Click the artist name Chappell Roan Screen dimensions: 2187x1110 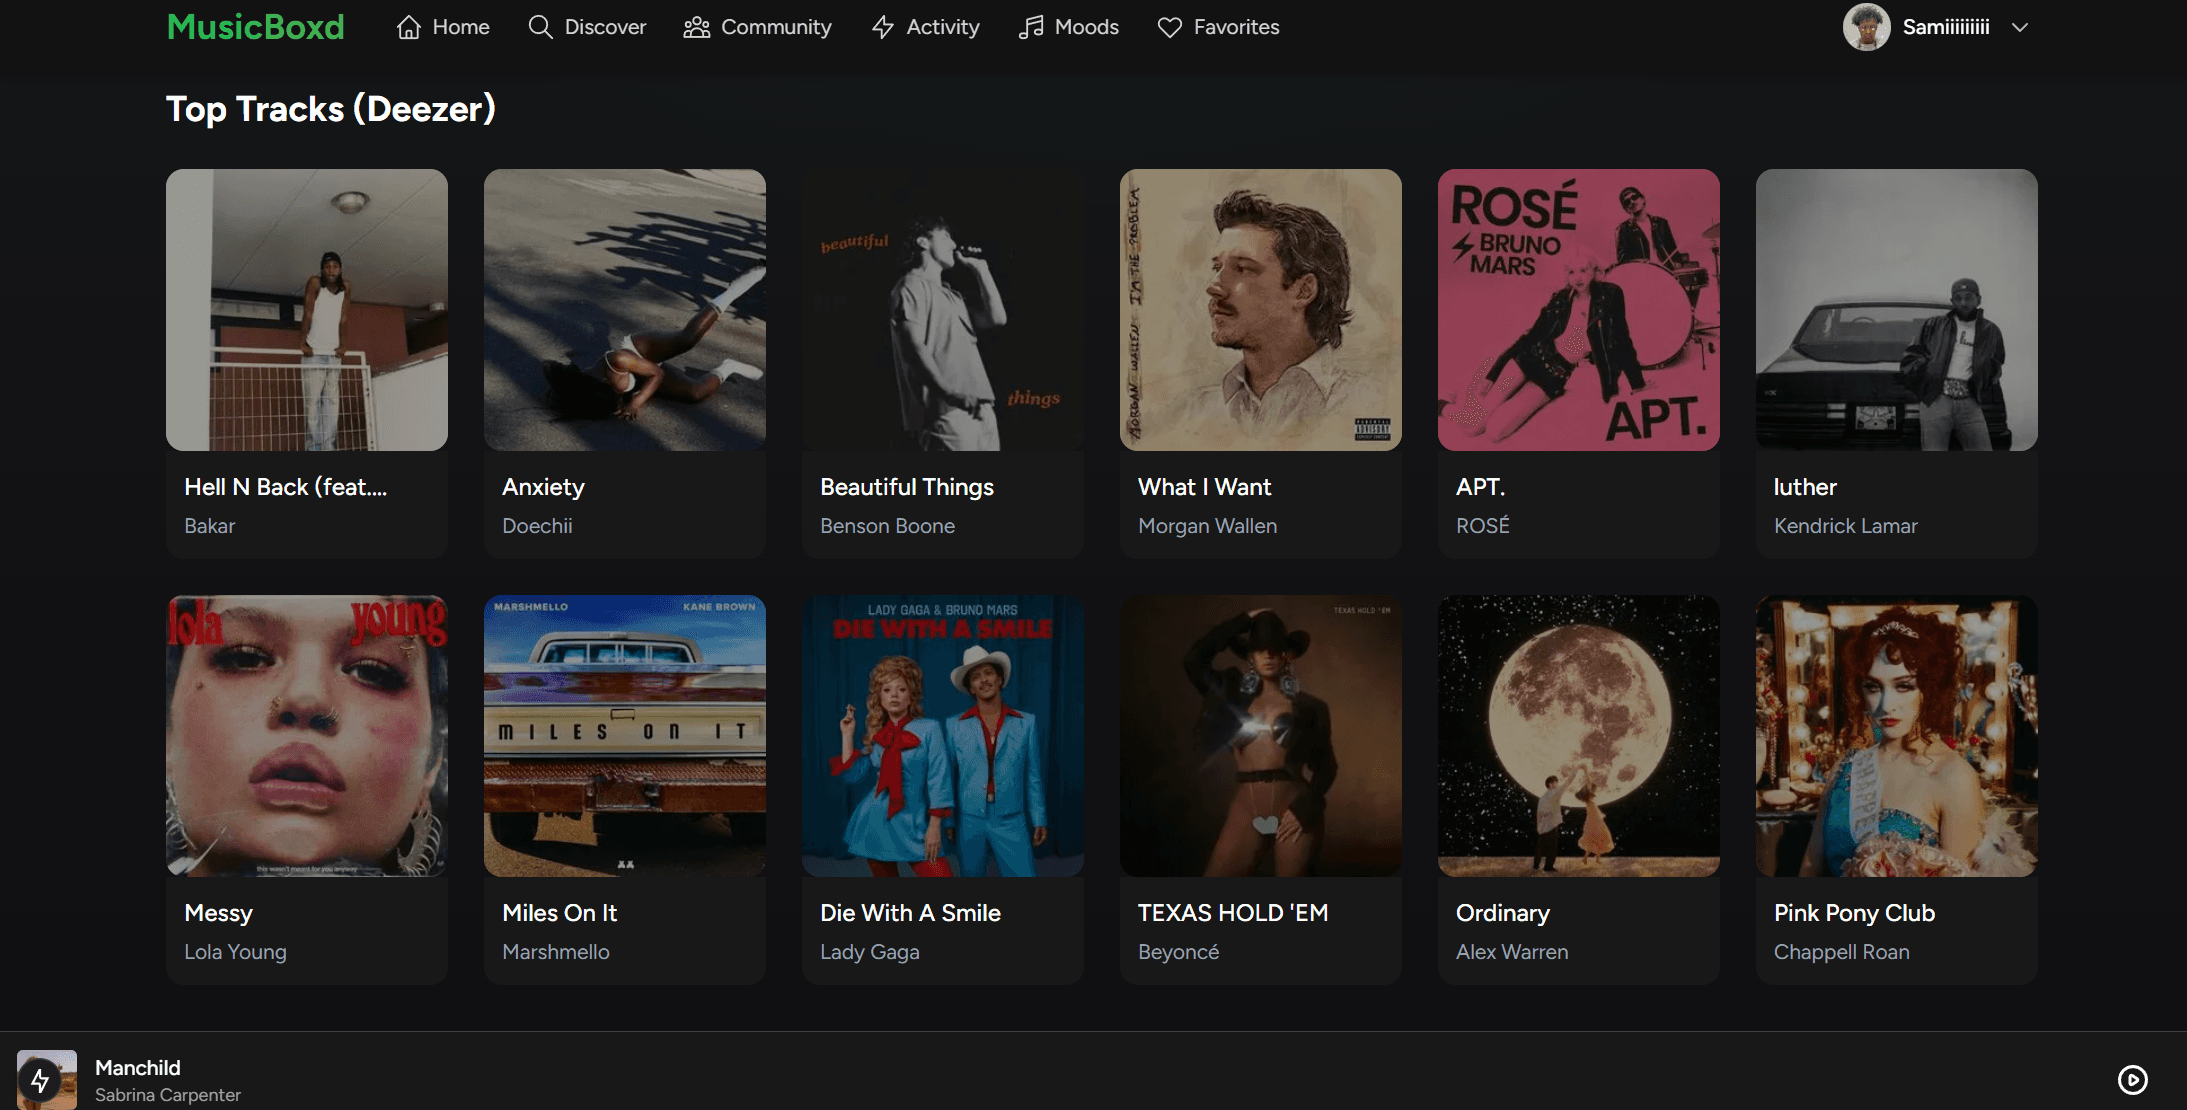tap(1841, 952)
